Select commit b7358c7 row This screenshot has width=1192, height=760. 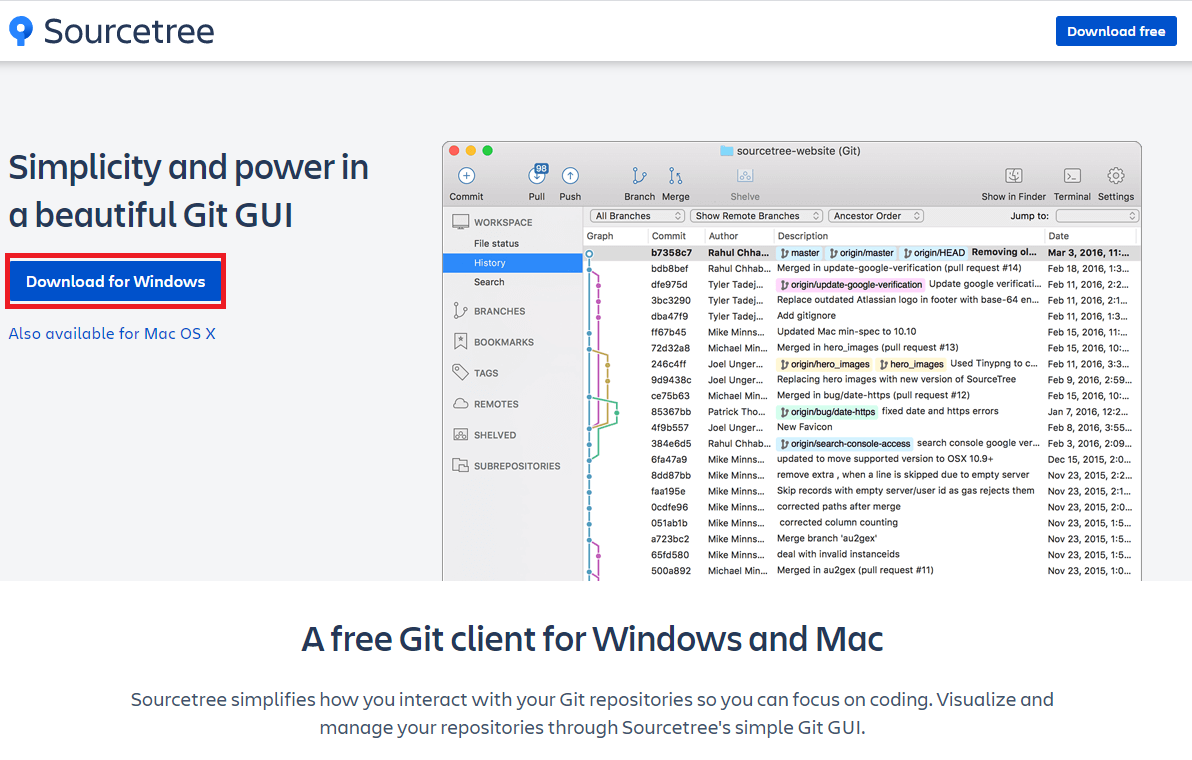[862, 253]
